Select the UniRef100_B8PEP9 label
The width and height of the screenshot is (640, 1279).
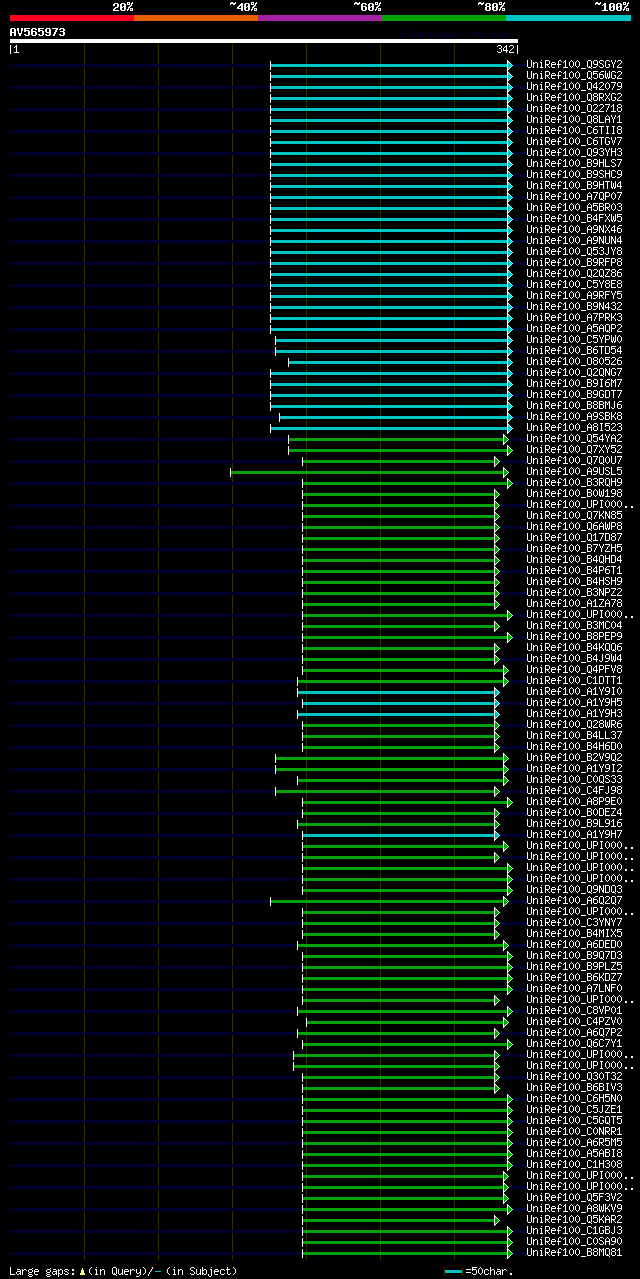574,636
